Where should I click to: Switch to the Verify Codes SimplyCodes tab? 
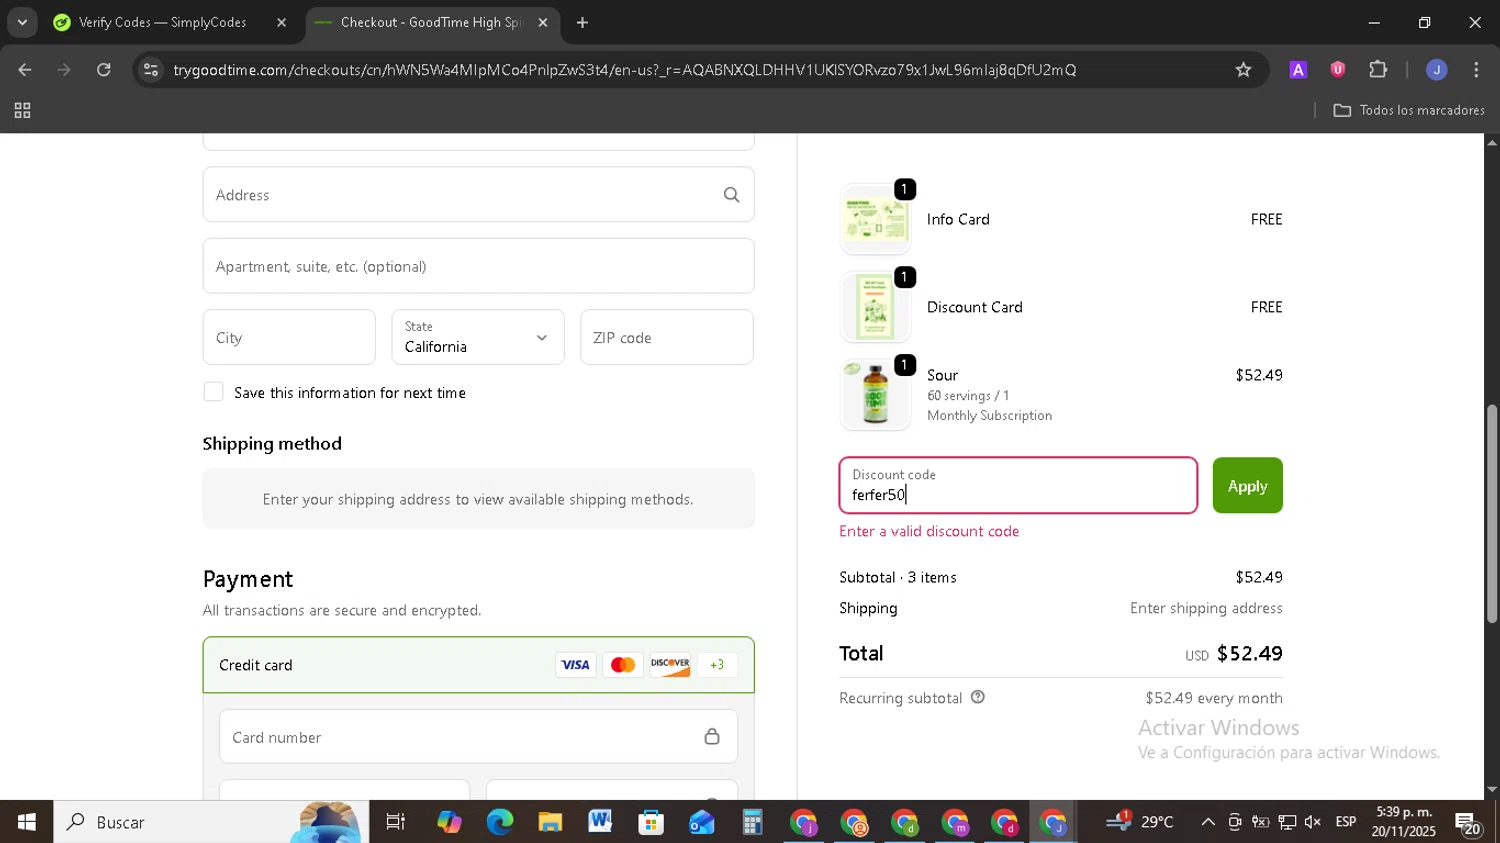[169, 22]
